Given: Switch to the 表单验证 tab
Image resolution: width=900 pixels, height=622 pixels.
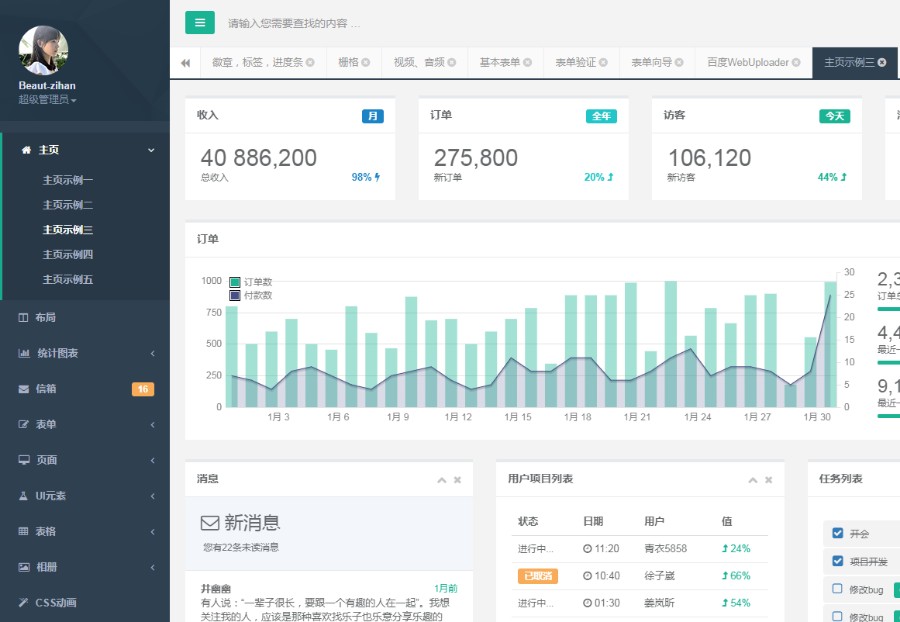Looking at the screenshot, I should (576, 63).
